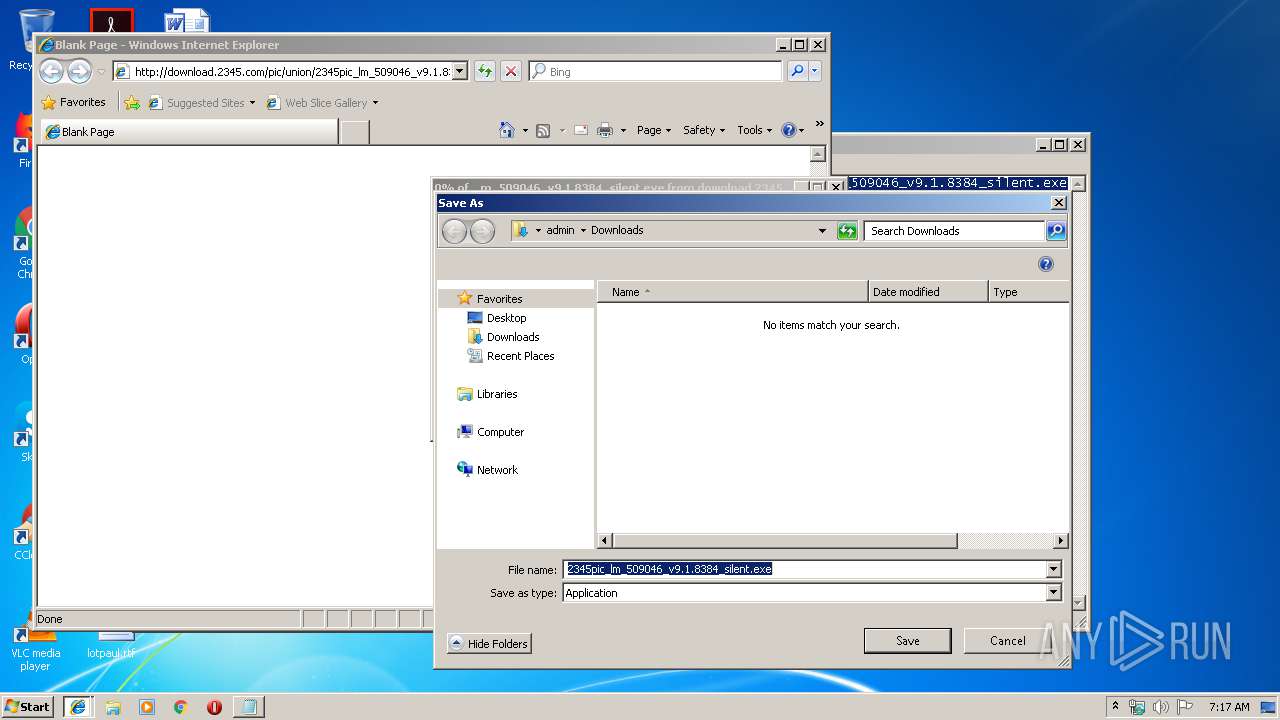Open Web Slice Gallery link
Viewport: 1280px width, 720px height.
tap(322, 102)
